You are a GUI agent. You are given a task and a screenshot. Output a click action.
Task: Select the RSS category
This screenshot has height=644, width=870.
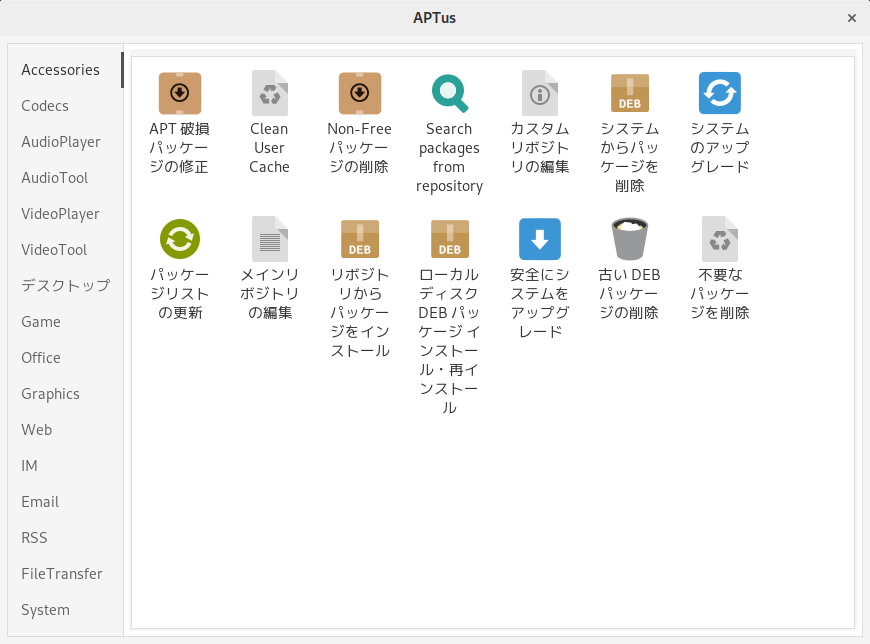click(x=65, y=538)
